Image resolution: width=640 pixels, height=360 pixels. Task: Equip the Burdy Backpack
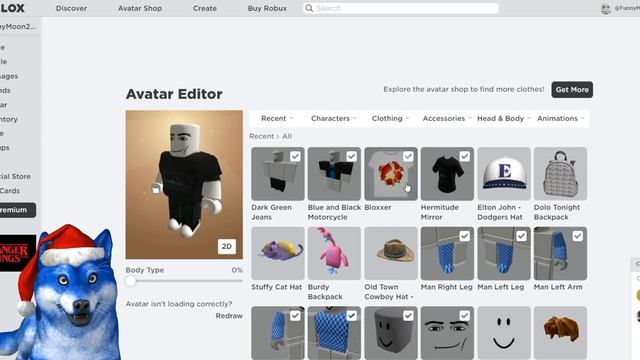click(x=334, y=253)
